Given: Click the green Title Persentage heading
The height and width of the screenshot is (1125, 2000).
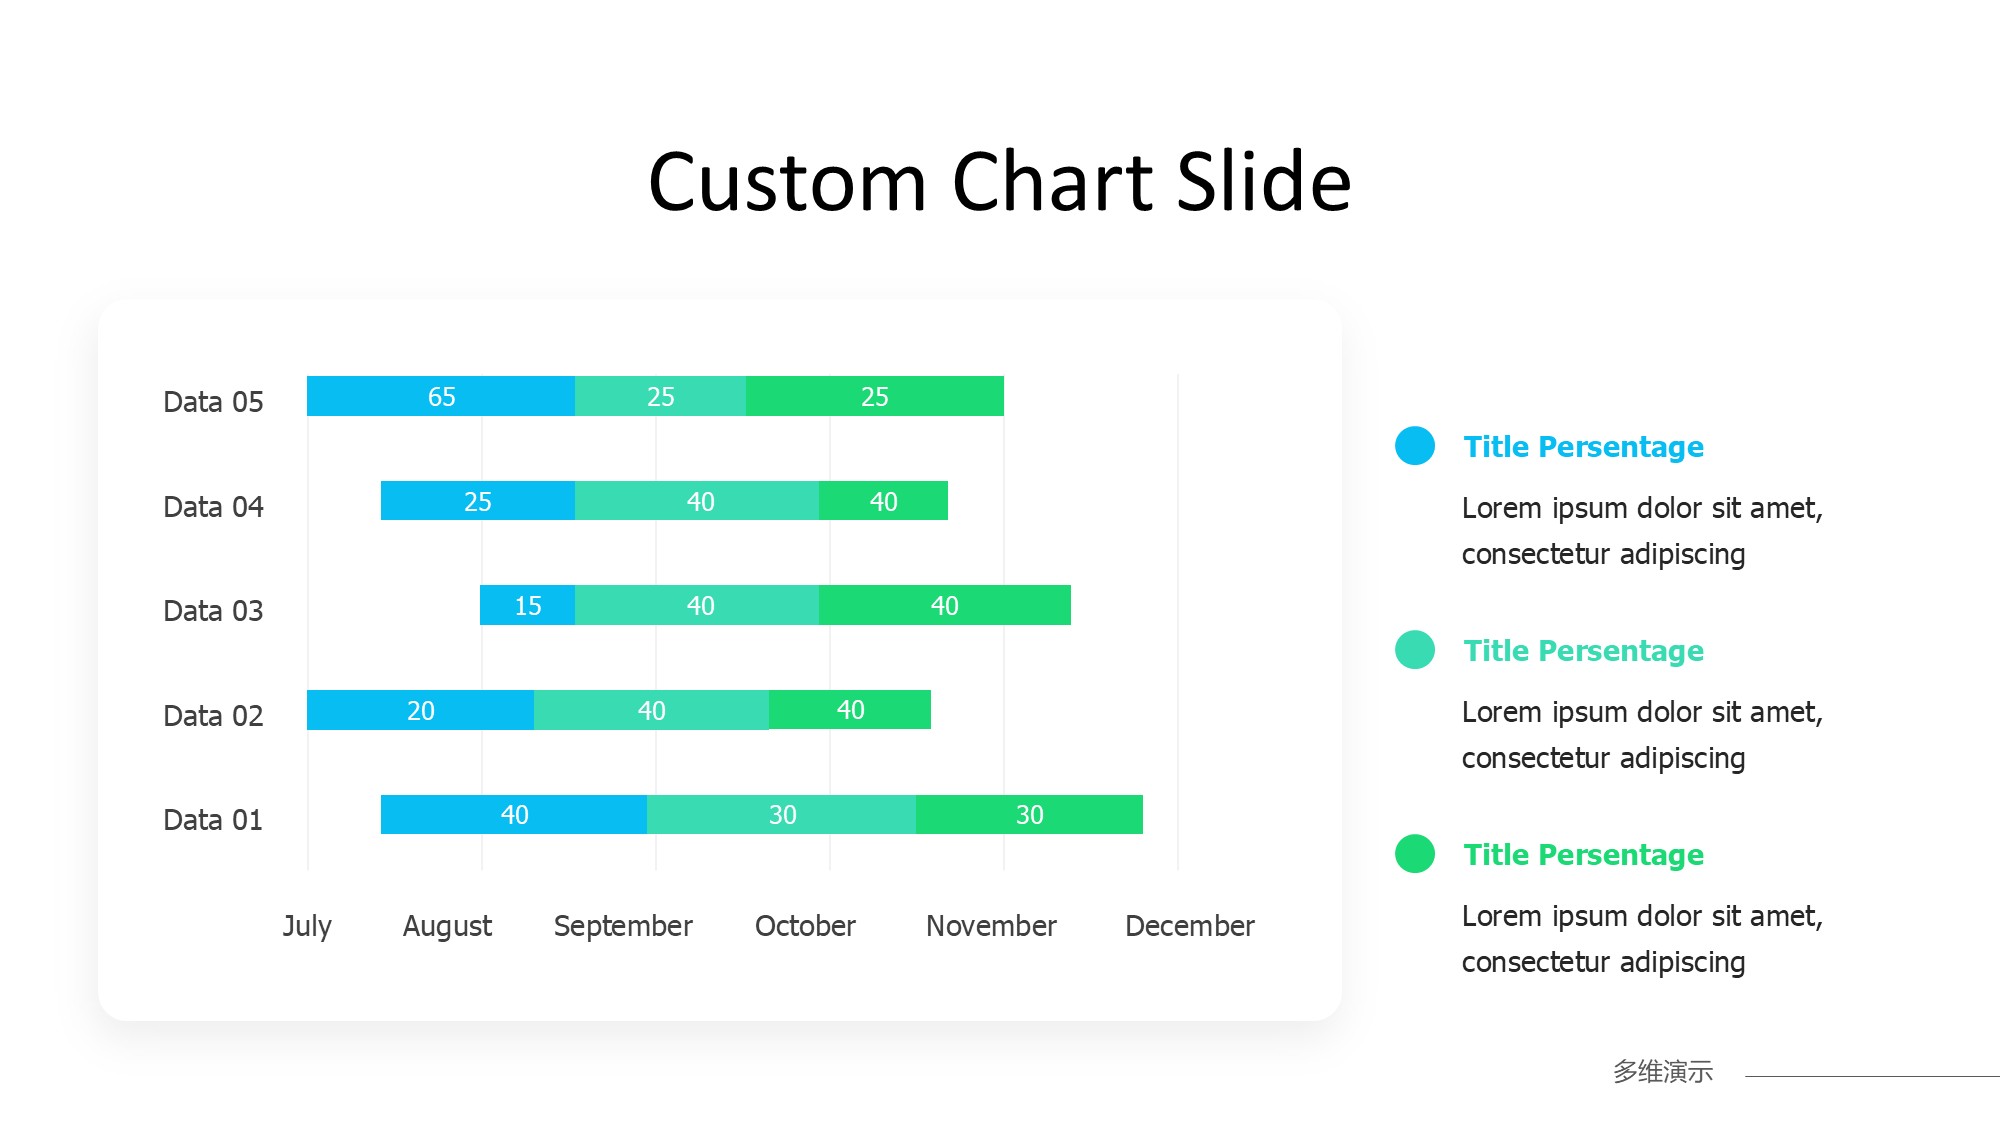Looking at the screenshot, I should pos(1583,855).
